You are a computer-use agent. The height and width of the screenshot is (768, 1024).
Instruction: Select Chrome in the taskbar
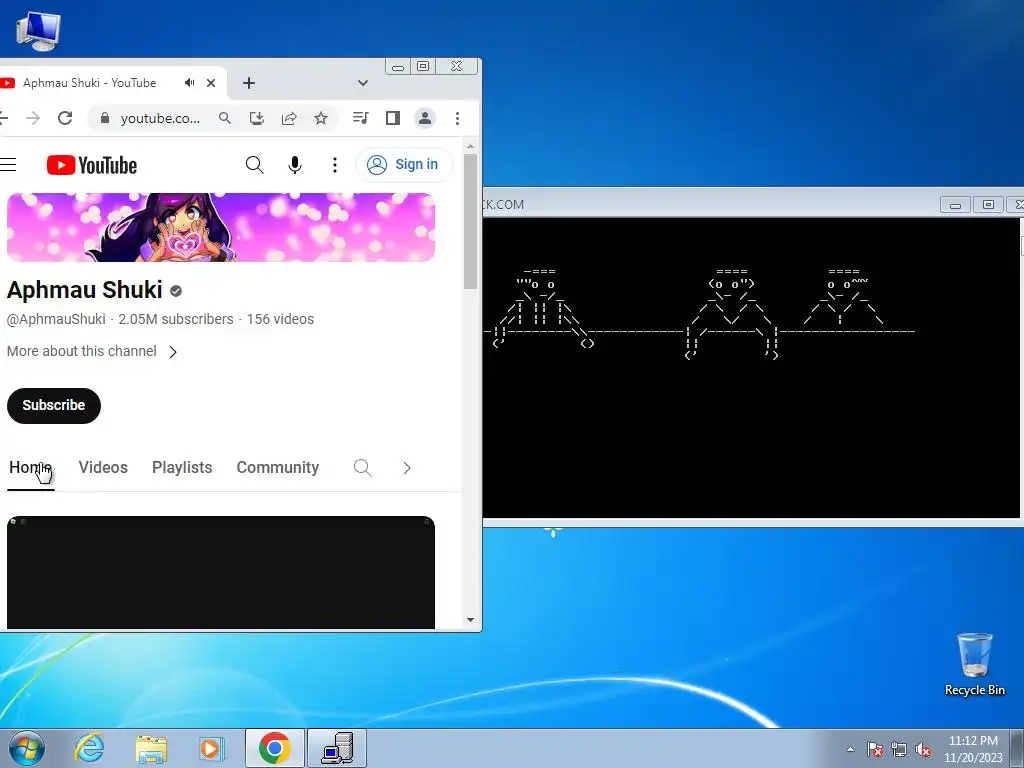tap(275, 748)
